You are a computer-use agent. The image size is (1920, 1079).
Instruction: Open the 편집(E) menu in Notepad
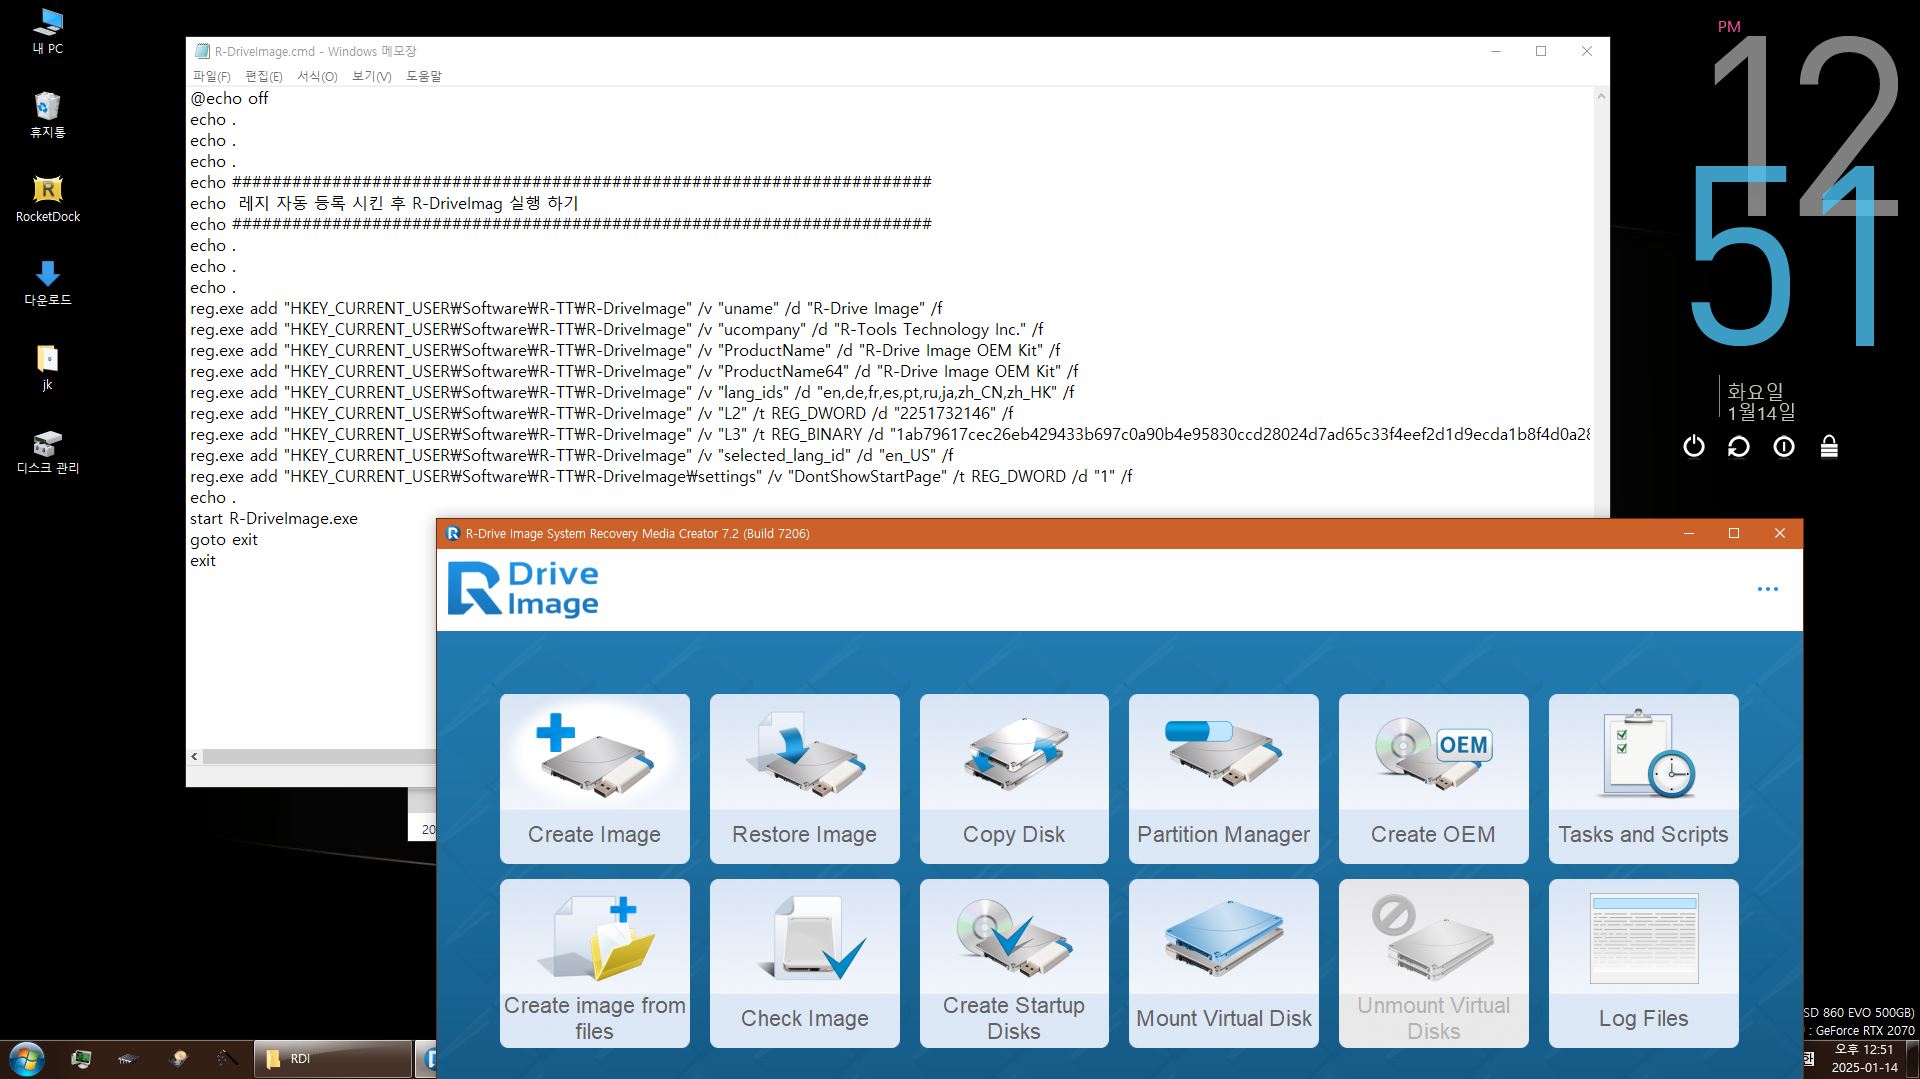click(x=264, y=76)
